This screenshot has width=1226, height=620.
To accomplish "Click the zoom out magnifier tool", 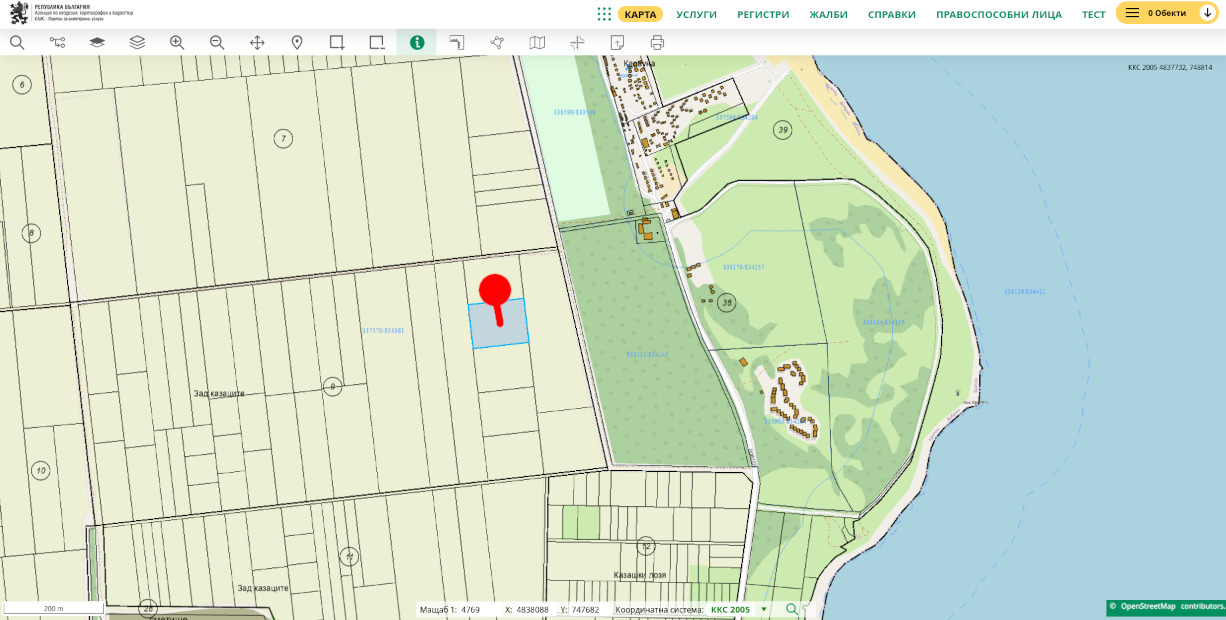I will [x=217, y=42].
